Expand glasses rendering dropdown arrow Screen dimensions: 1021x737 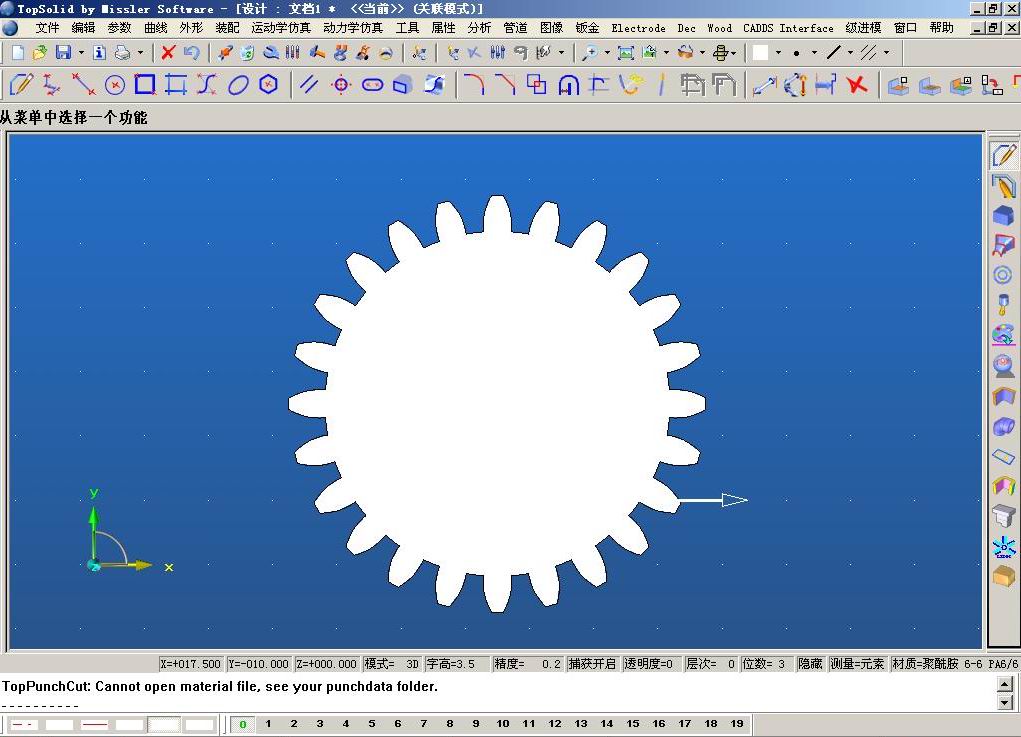(703, 53)
